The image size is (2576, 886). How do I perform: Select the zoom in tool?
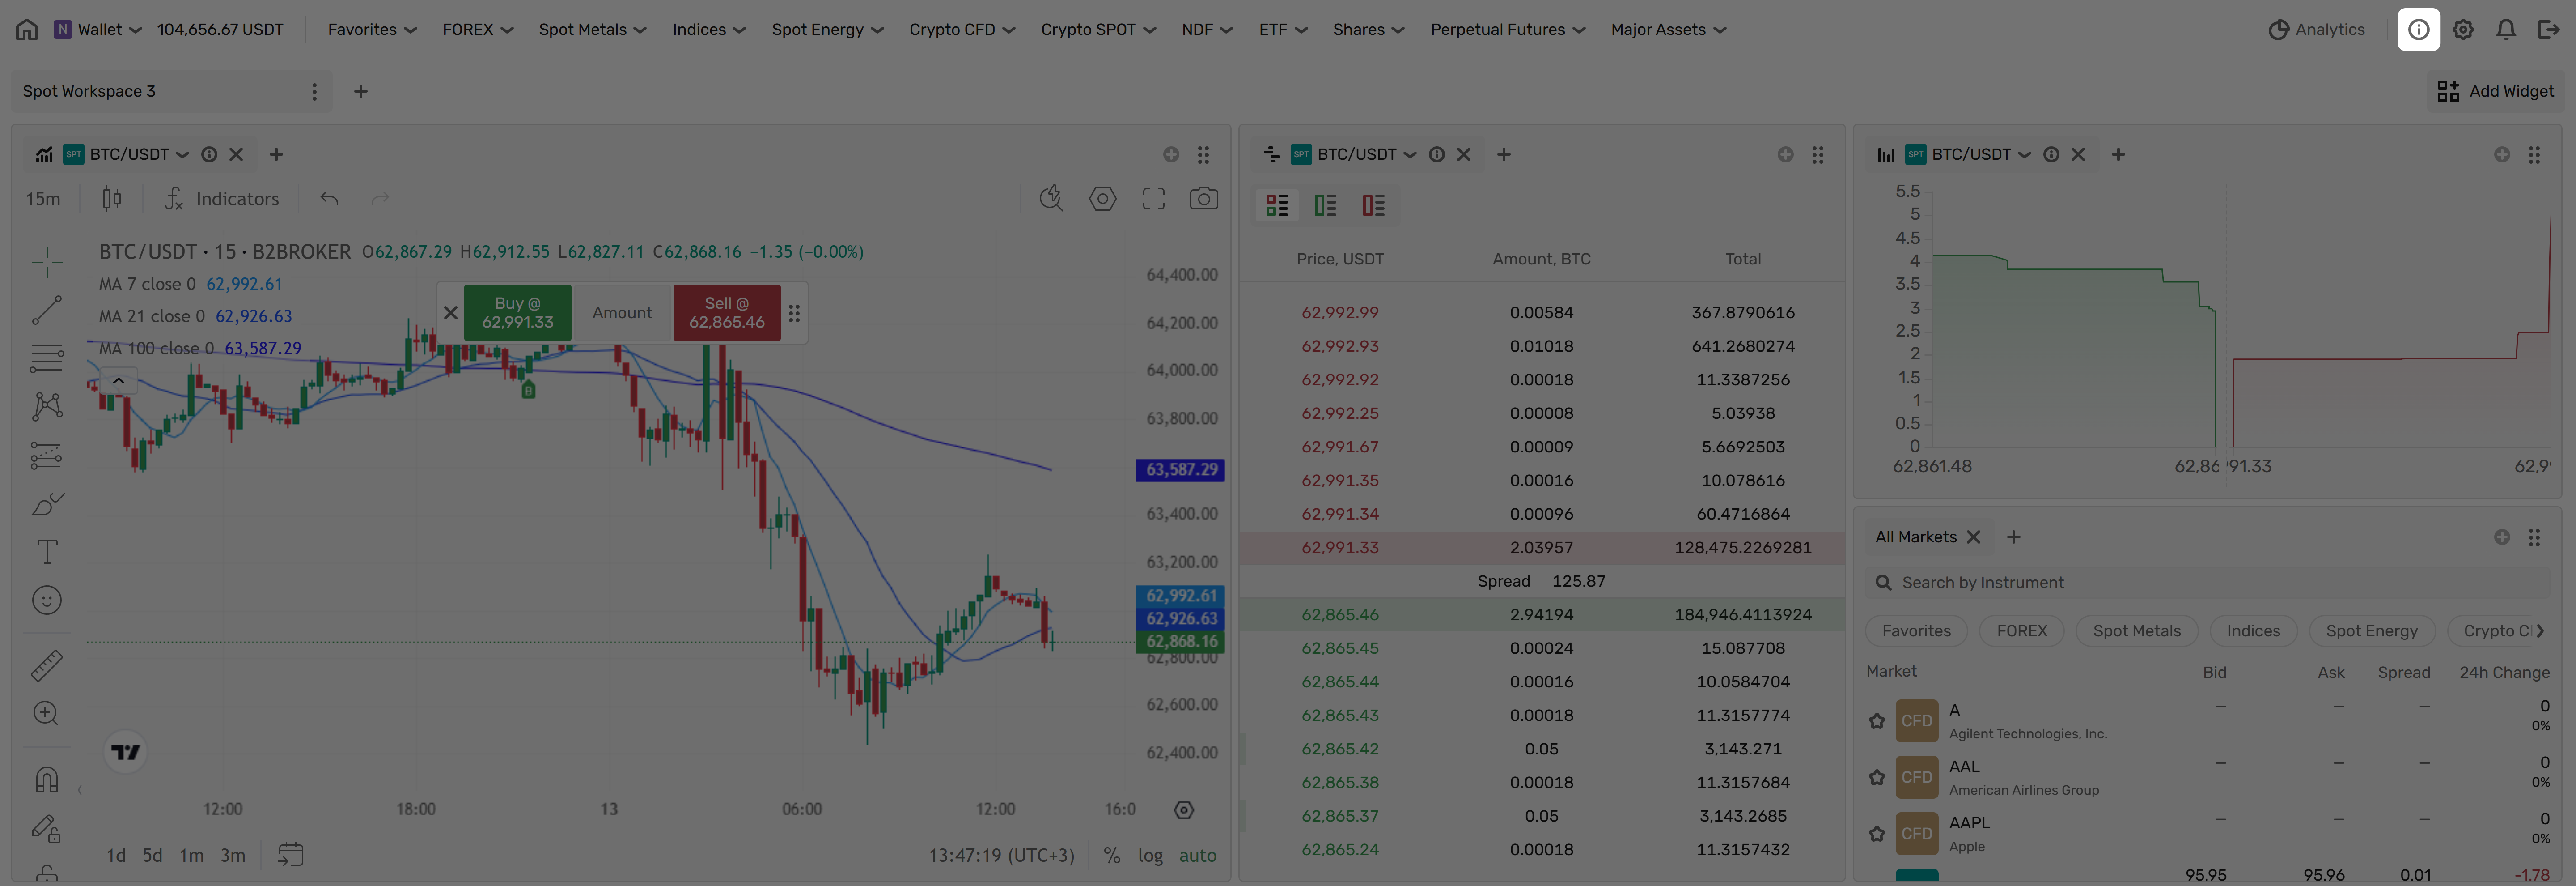(46, 713)
